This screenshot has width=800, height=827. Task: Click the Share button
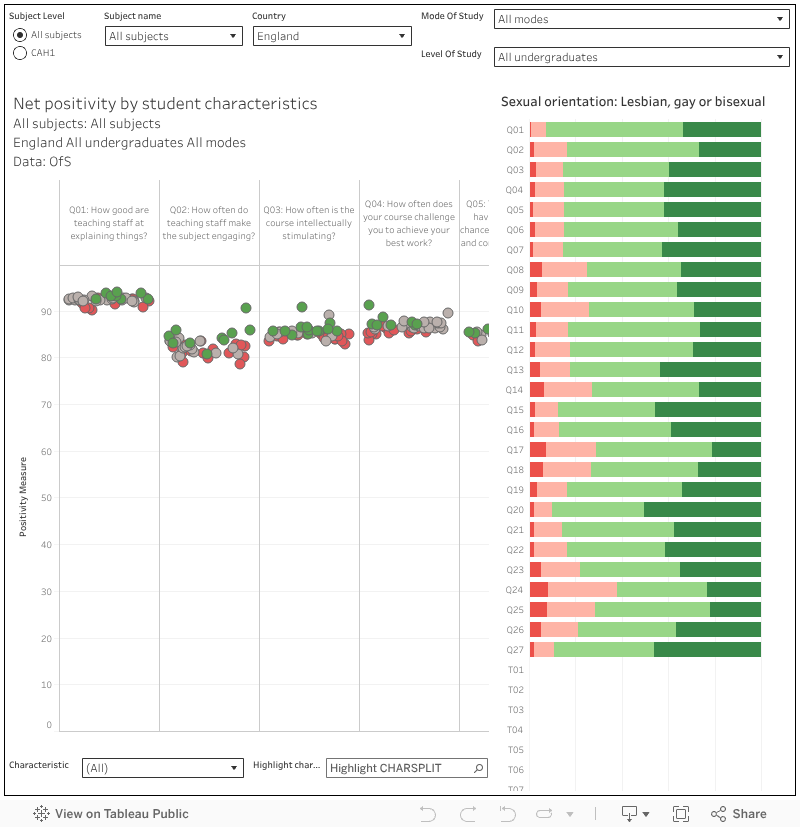[739, 814]
